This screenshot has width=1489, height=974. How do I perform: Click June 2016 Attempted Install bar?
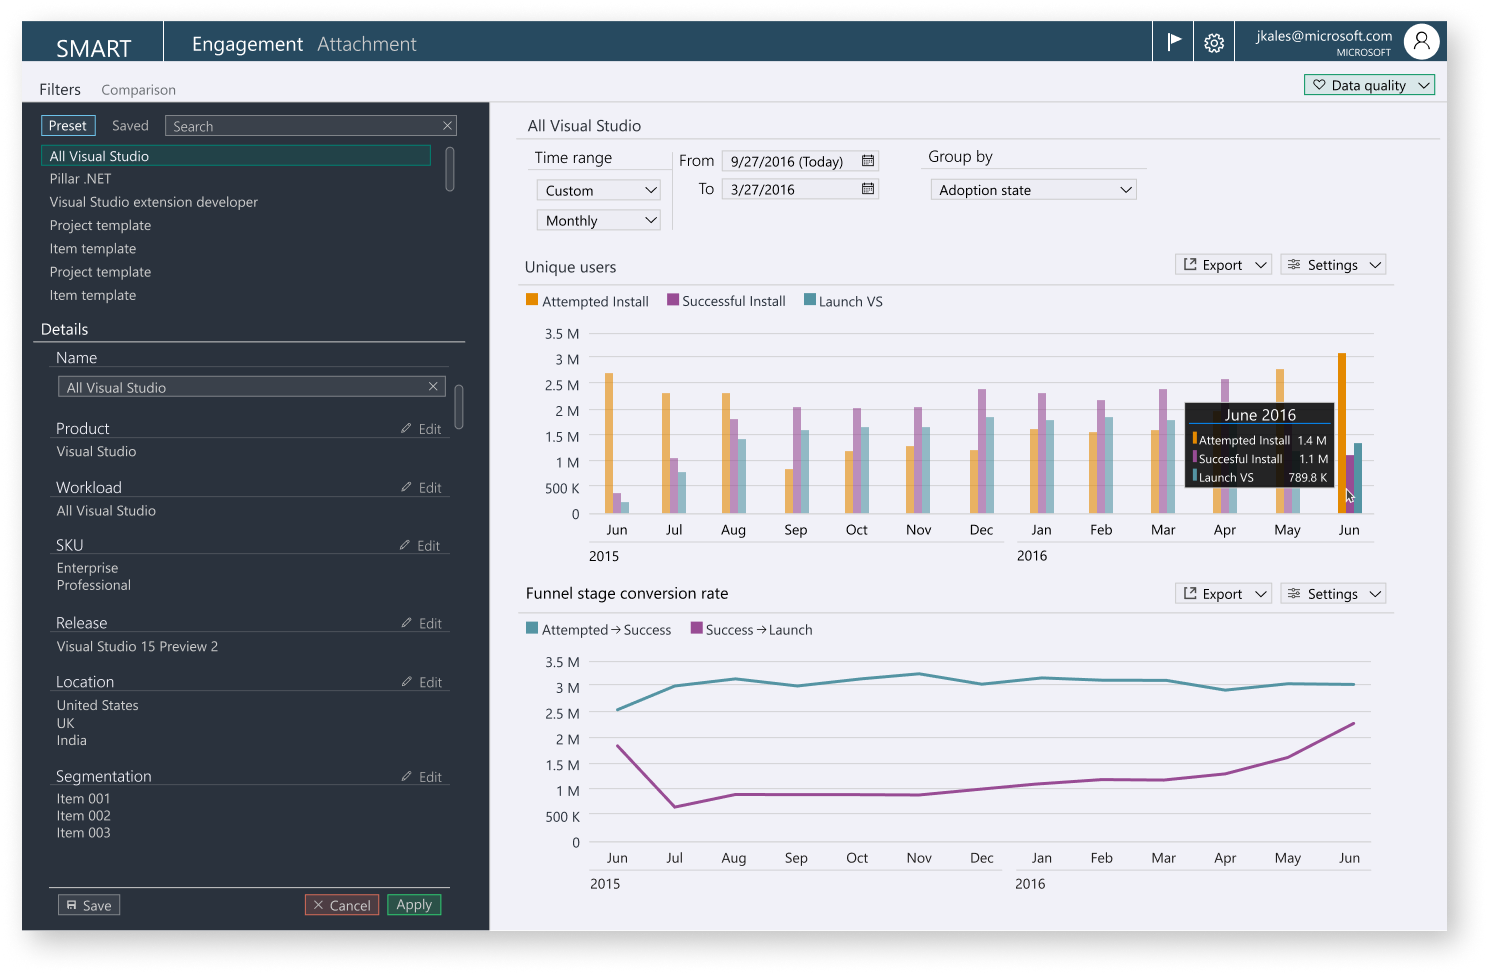pyautogui.click(x=1342, y=433)
